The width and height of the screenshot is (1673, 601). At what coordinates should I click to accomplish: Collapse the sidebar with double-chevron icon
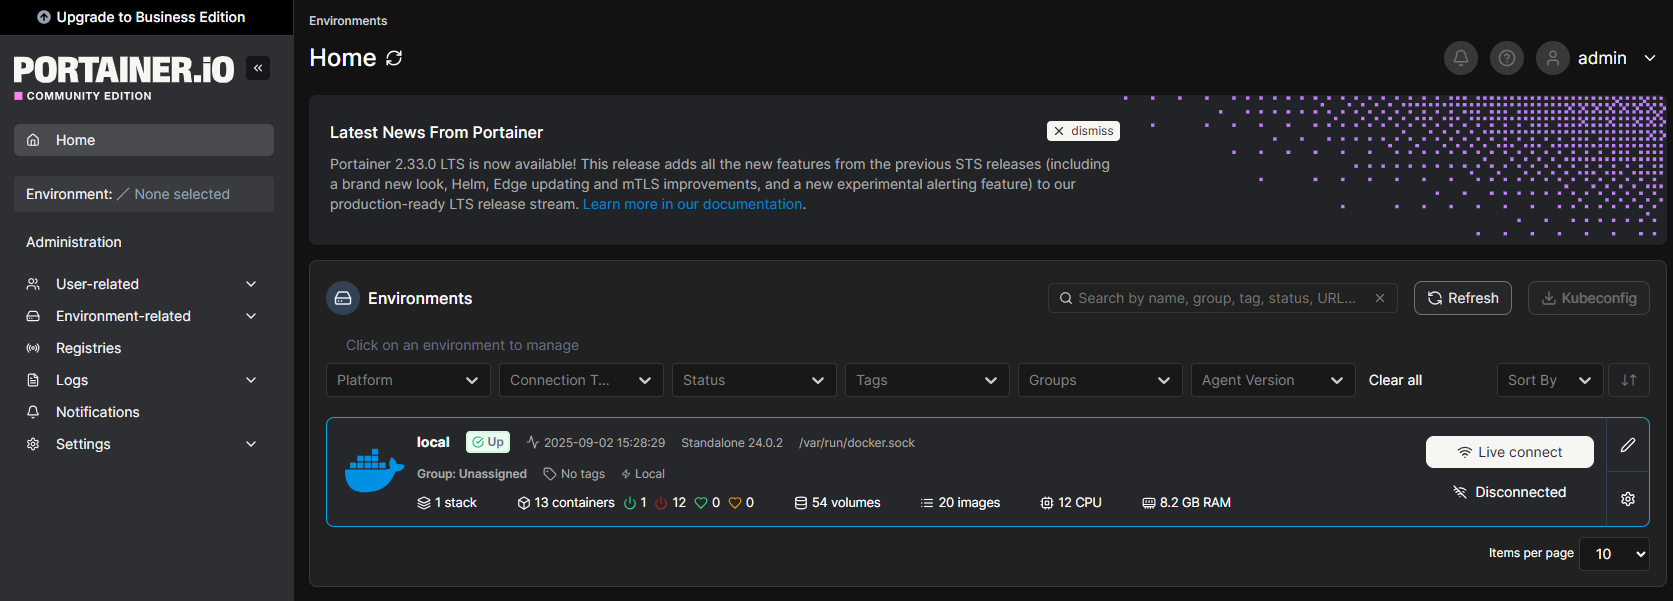coord(258,68)
